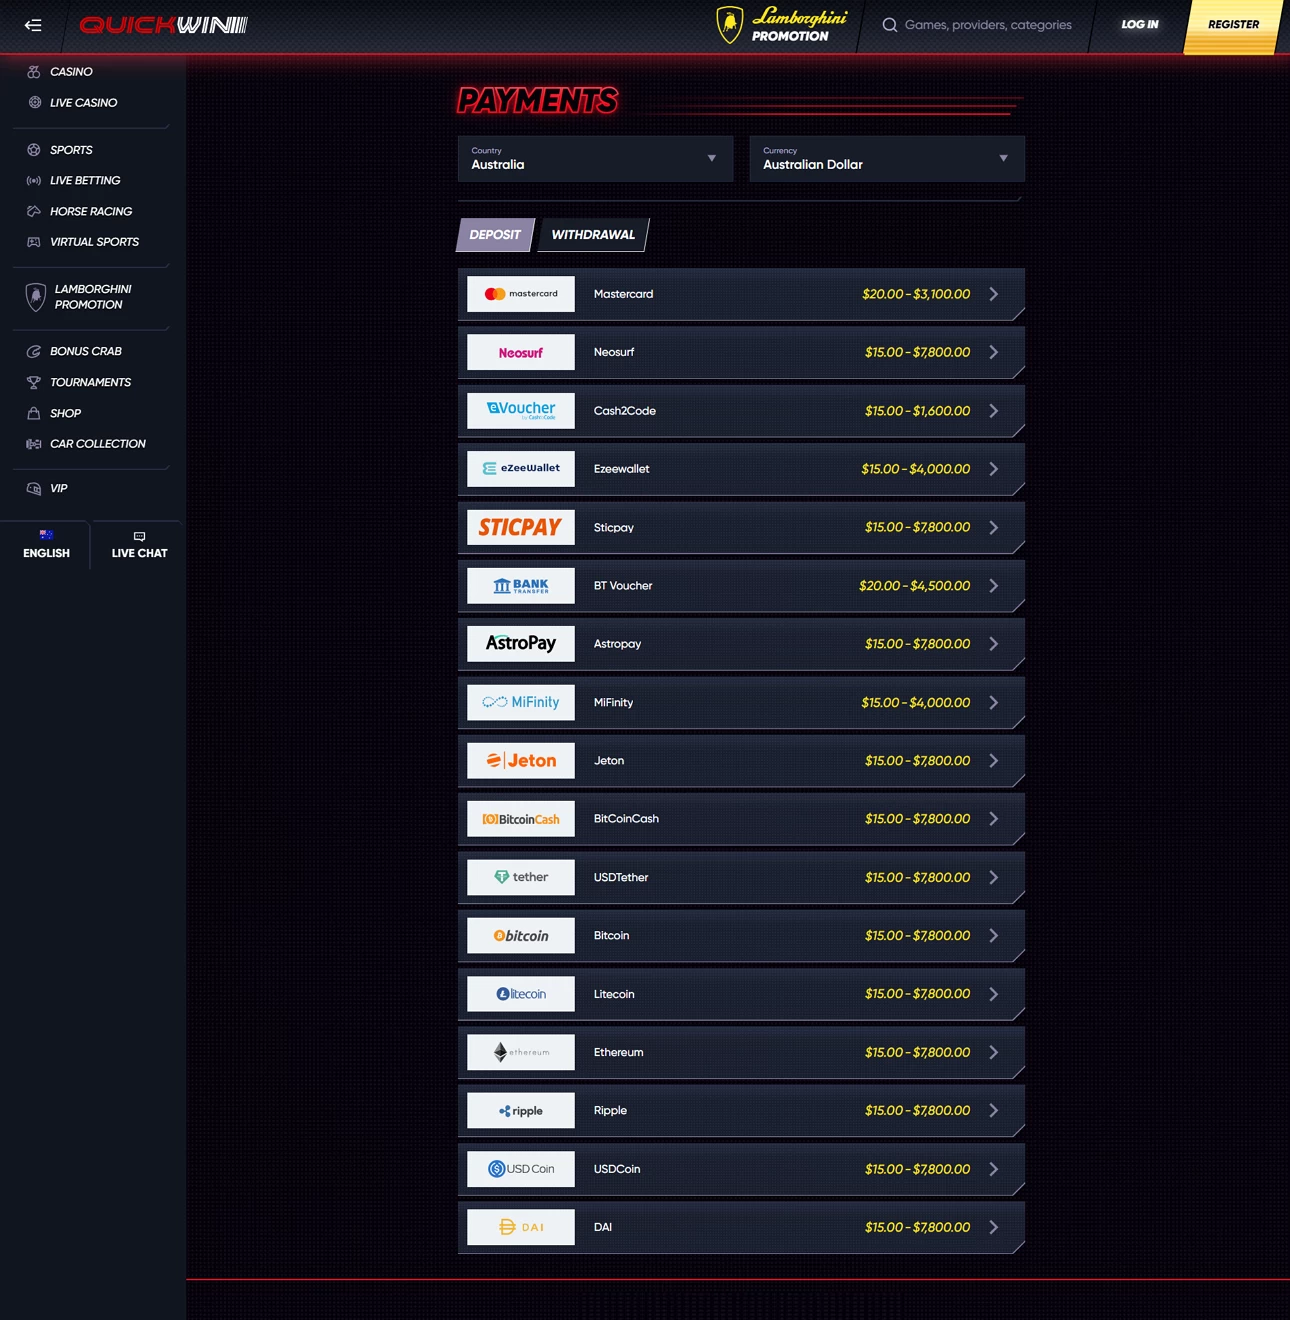Click the Live Betting signal icon
The width and height of the screenshot is (1290, 1320).
click(x=34, y=181)
